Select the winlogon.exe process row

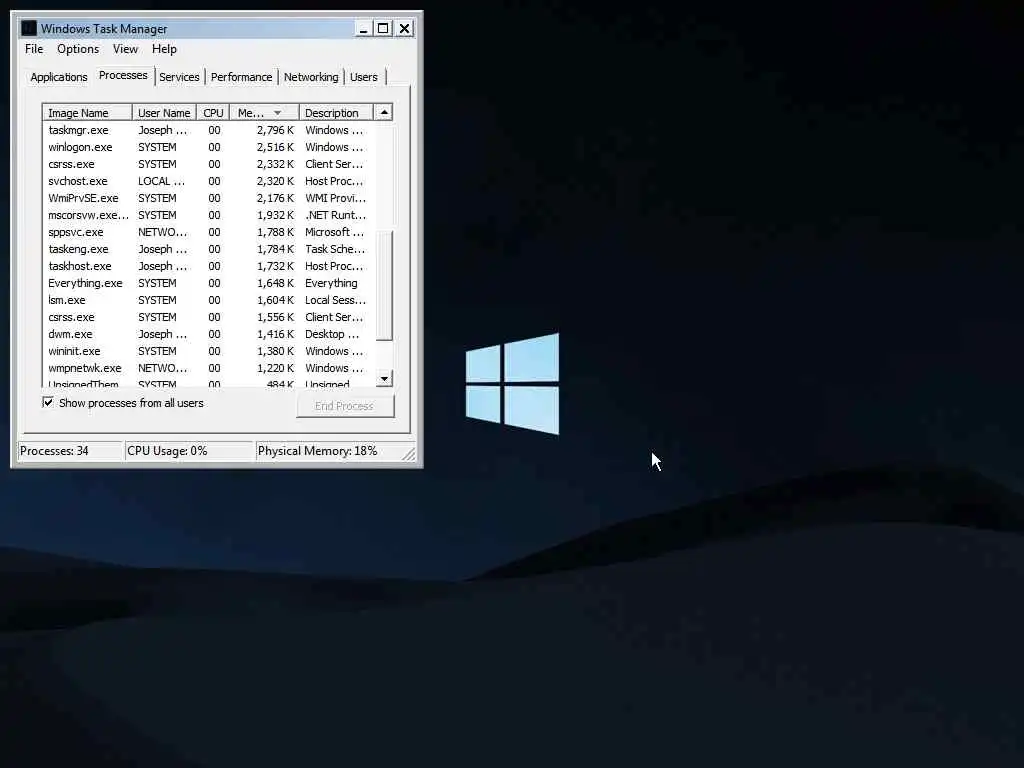coord(209,147)
